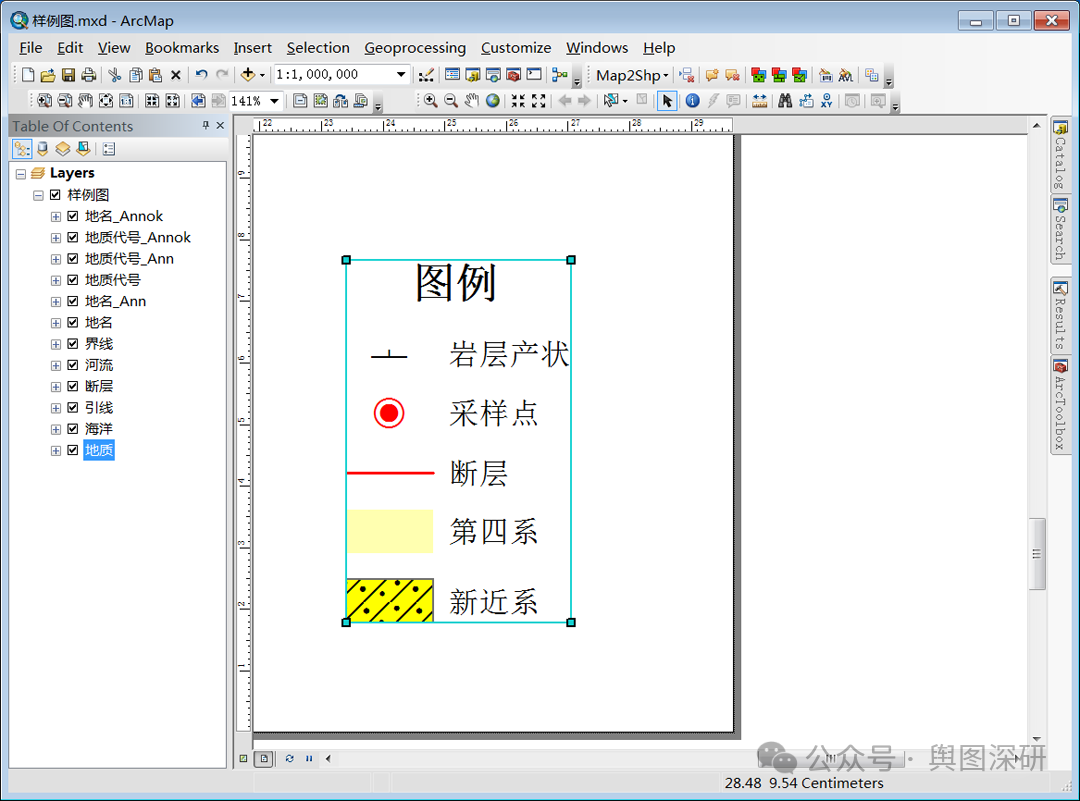Click the Zoom to 100% layout icon
Viewport: 1080px width, 801px height.
[x=126, y=101]
